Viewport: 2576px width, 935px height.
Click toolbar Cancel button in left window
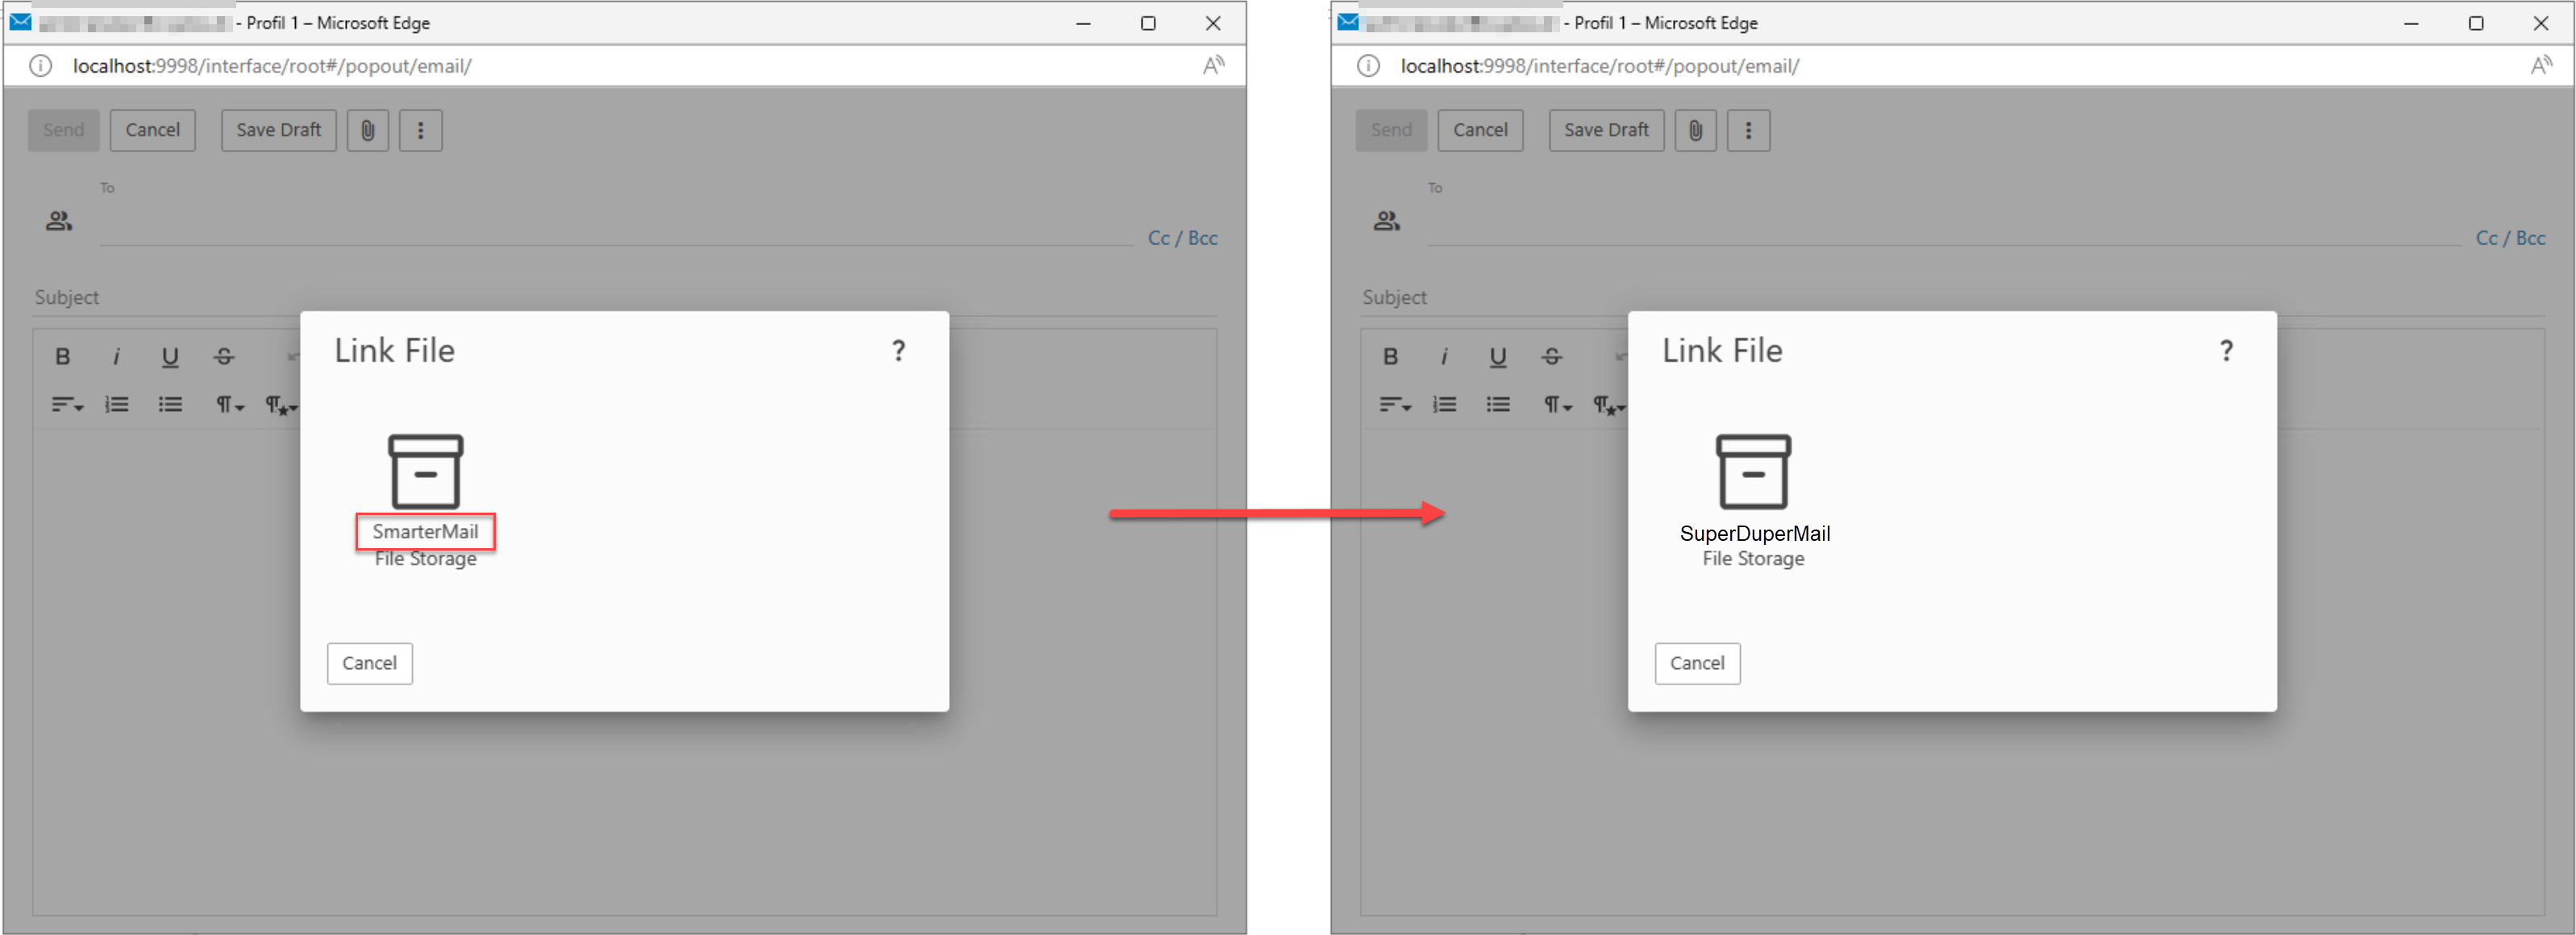pos(153,130)
